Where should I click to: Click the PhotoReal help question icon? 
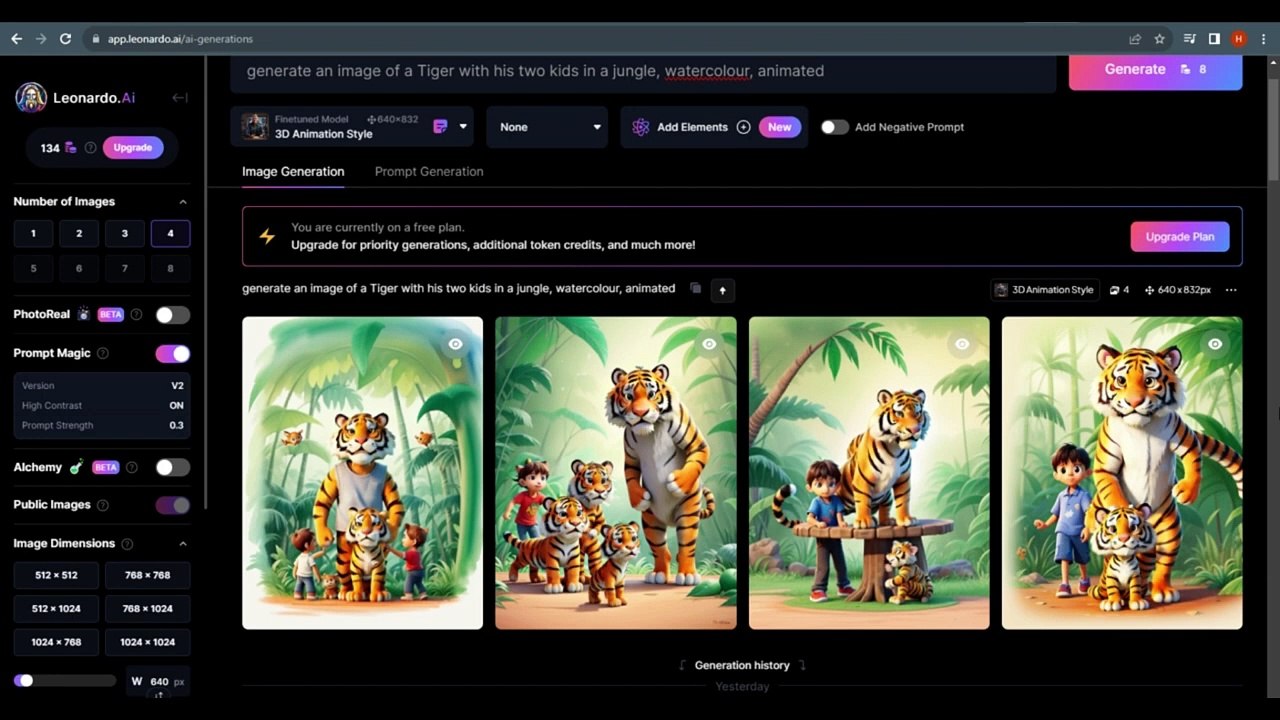coord(136,314)
